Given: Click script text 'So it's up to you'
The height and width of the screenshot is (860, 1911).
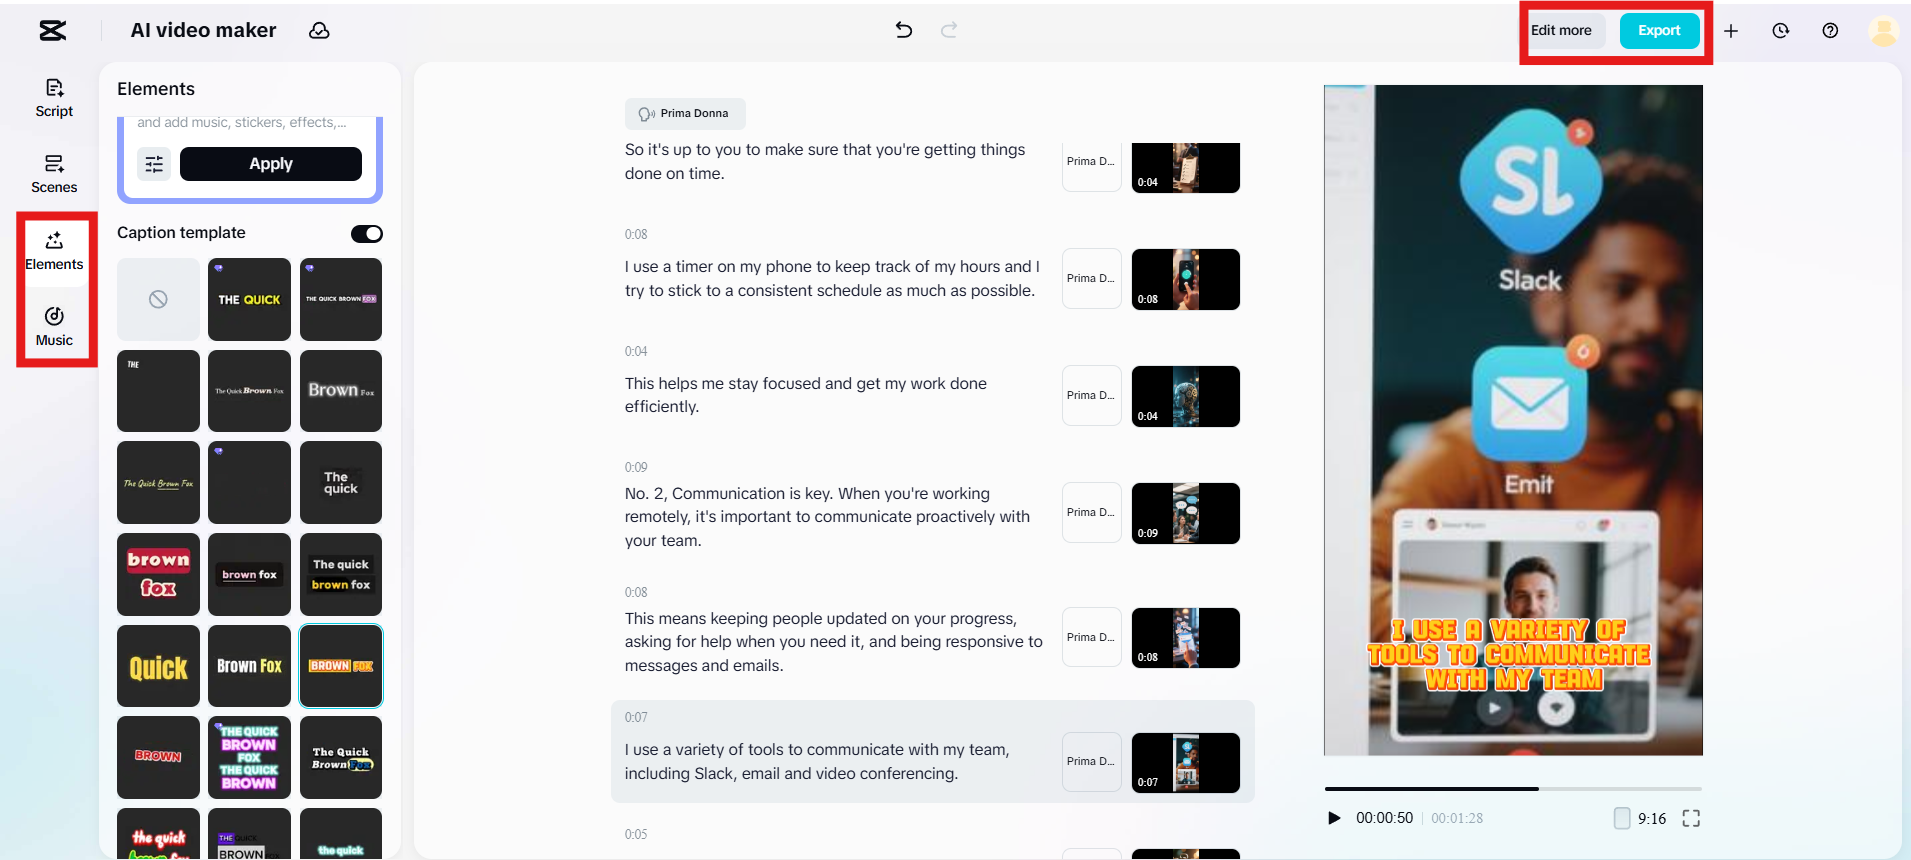Looking at the screenshot, I should 825,162.
